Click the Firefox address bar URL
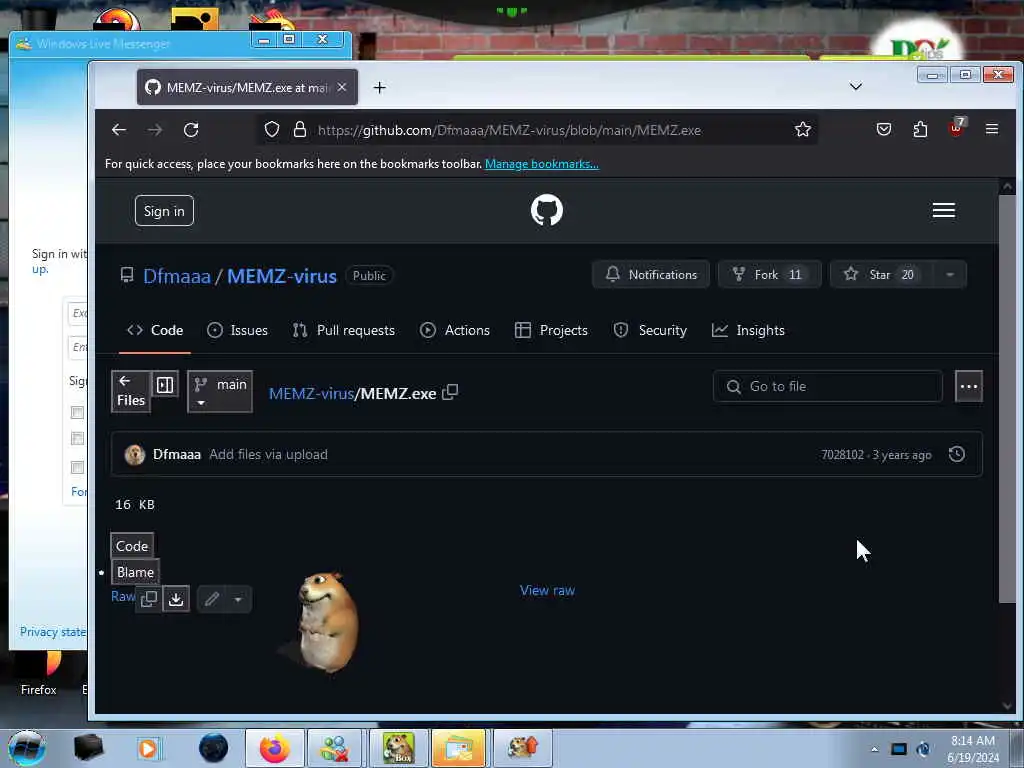Viewport: 1024px width, 768px height. click(x=509, y=130)
